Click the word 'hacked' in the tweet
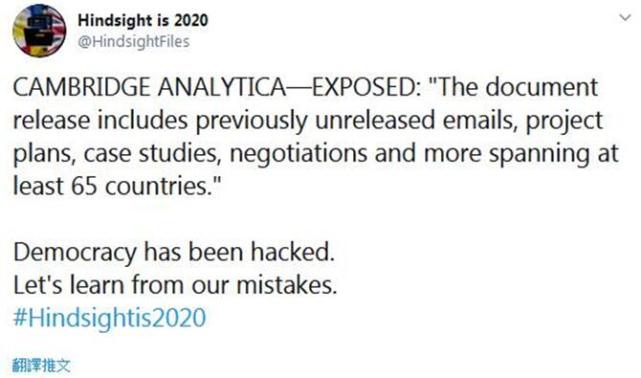Image resolution: width=641 pixels, height=378 pixels. pos(293,252)
